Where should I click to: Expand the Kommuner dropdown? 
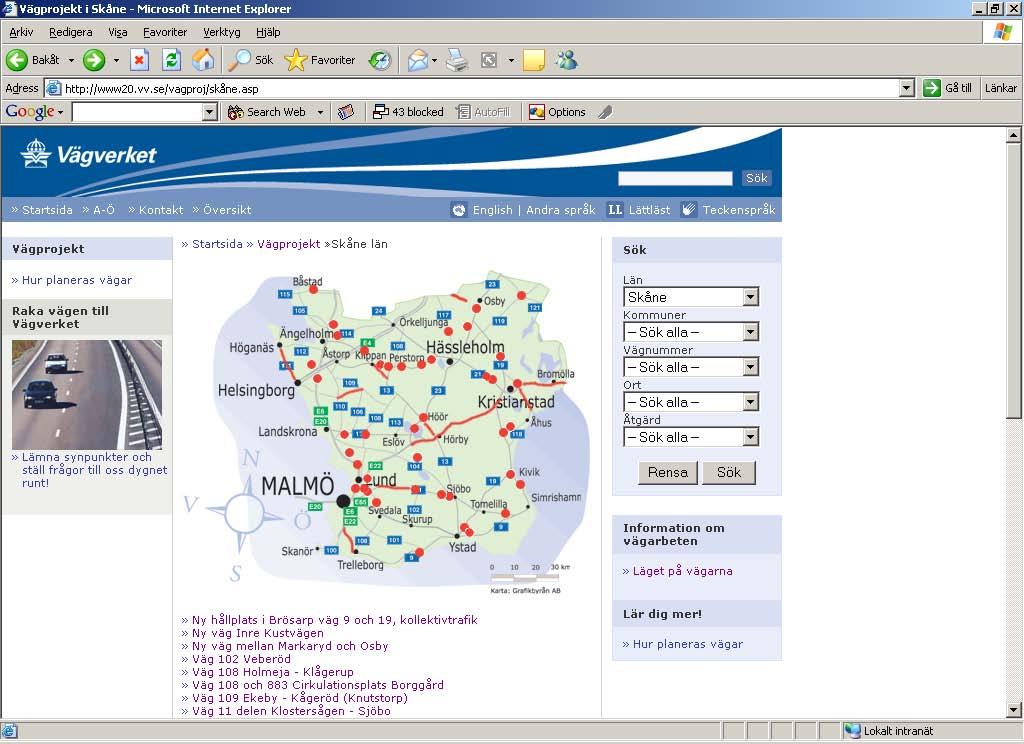751,332
